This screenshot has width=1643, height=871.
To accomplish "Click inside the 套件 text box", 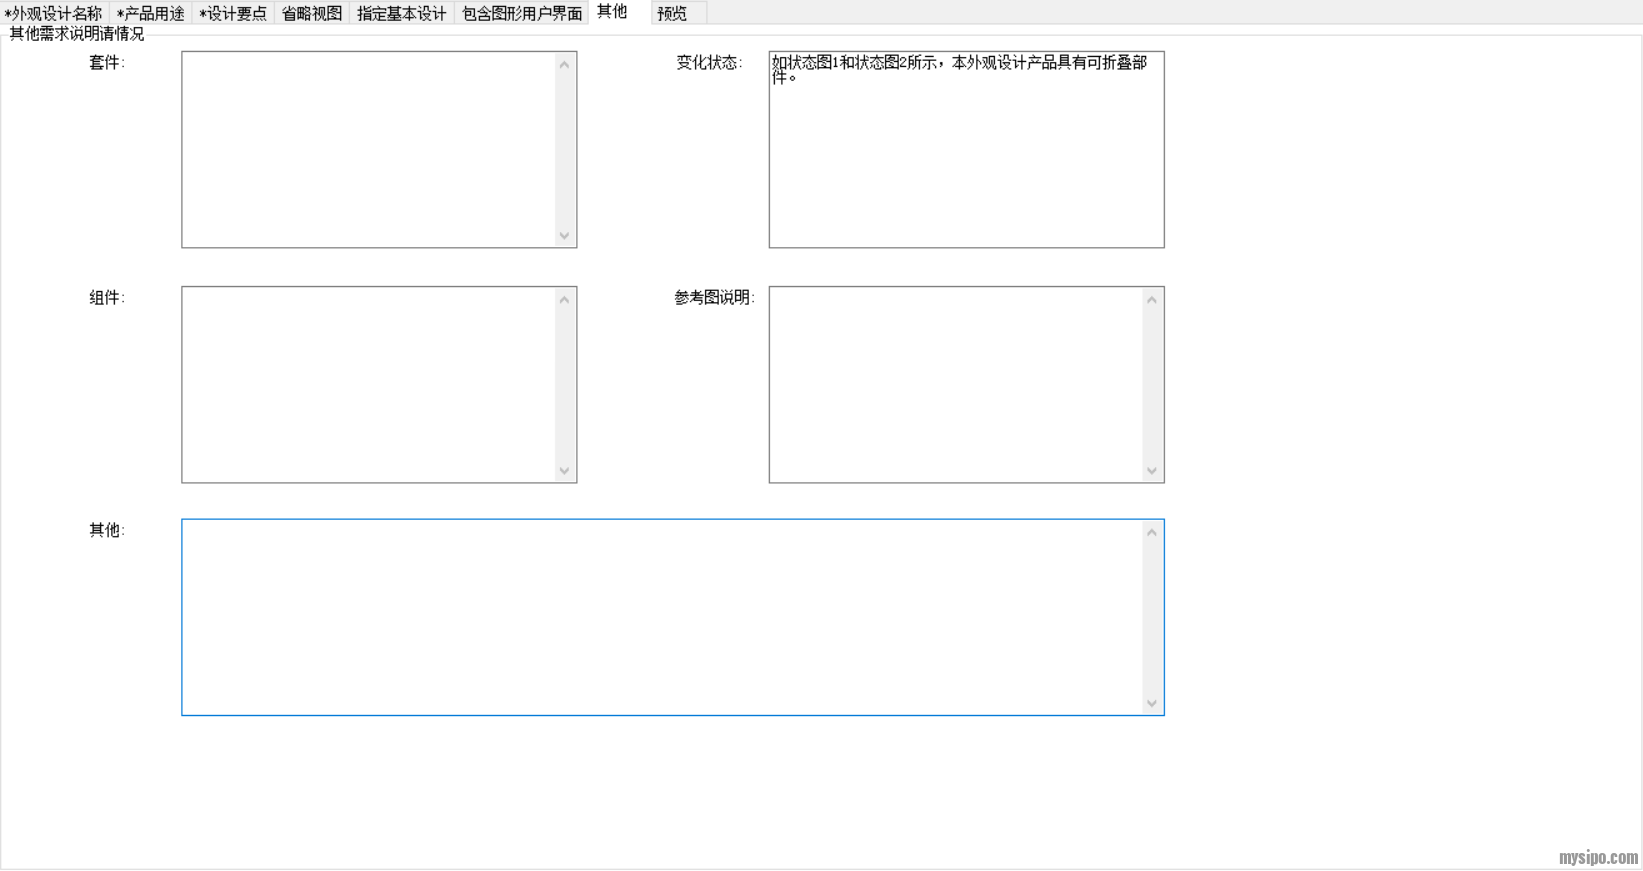I will point(368,149).
